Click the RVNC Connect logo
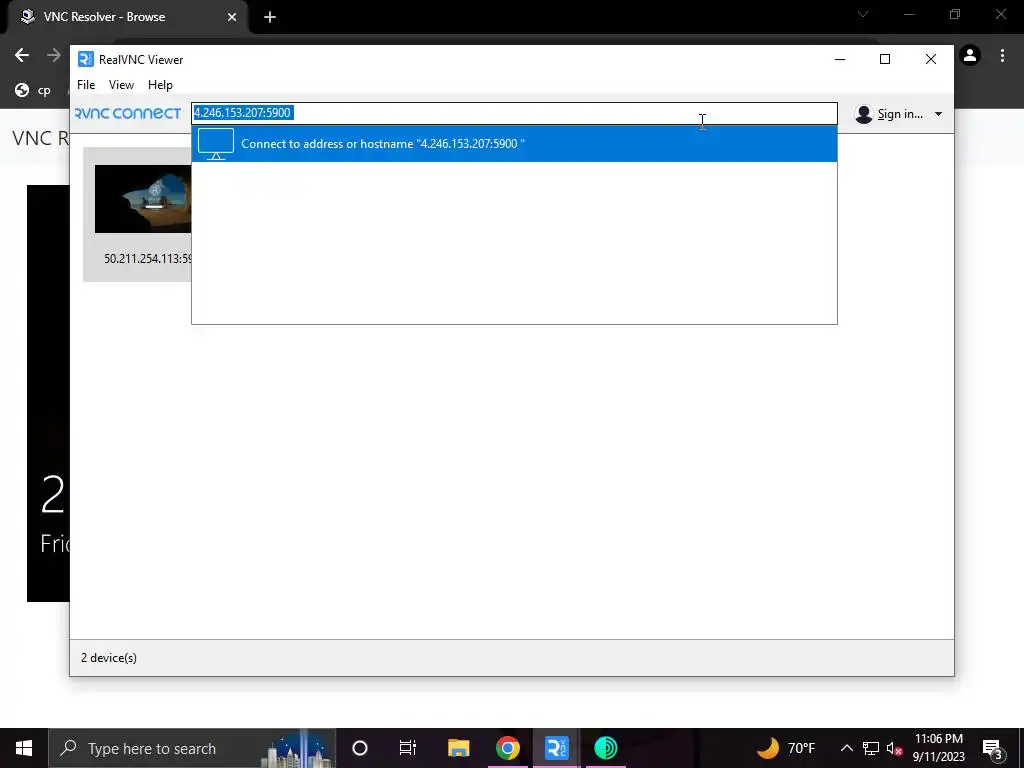Screen dimensions: 1024x768 click(128, 114)
